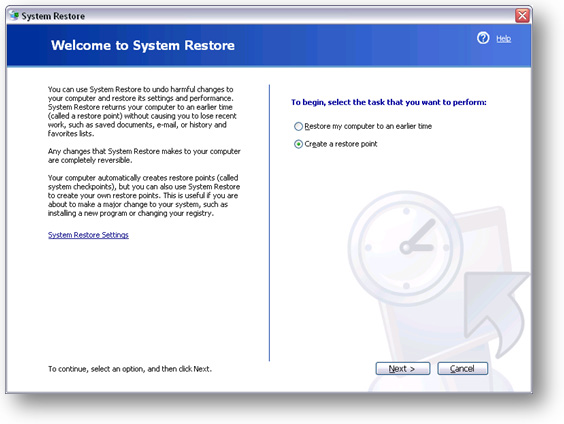Screen dimensions: 564x424
Task: Click the 'completely reversible' paragraph text
Action: pyautogui.click(x=144, y=155)
